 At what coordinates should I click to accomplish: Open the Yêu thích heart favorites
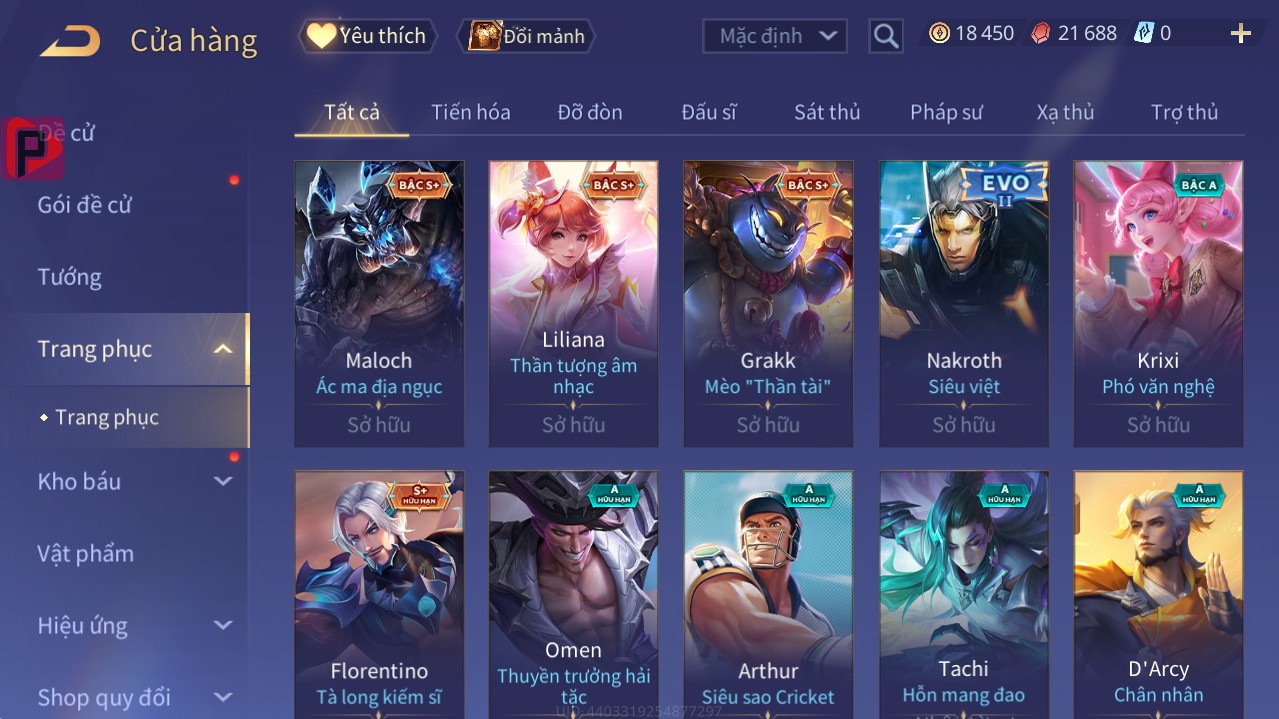[367, 36]
